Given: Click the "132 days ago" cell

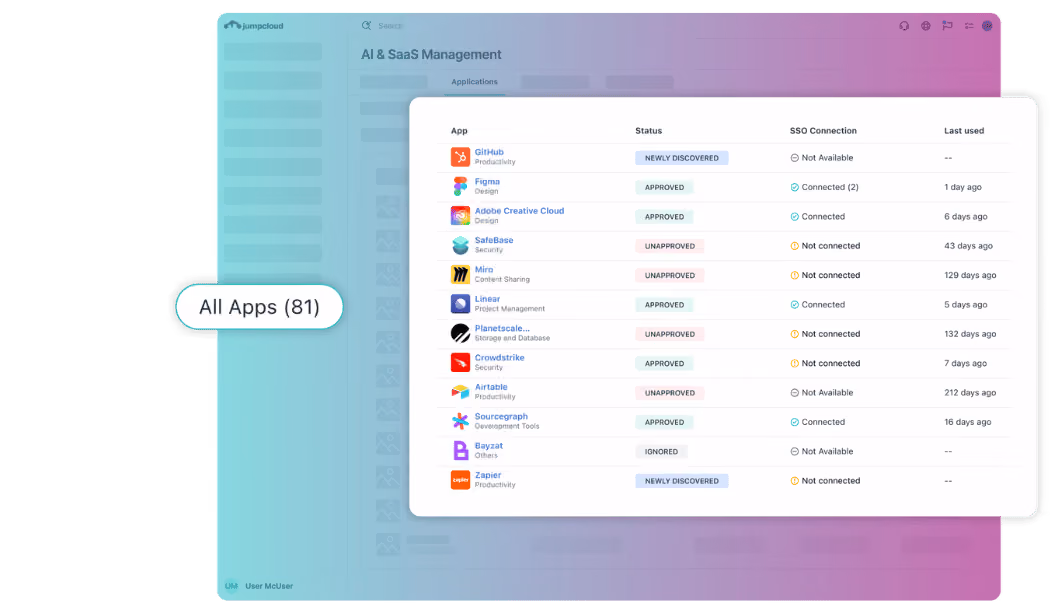Looking at the screenshot, I should pos(970,334).
